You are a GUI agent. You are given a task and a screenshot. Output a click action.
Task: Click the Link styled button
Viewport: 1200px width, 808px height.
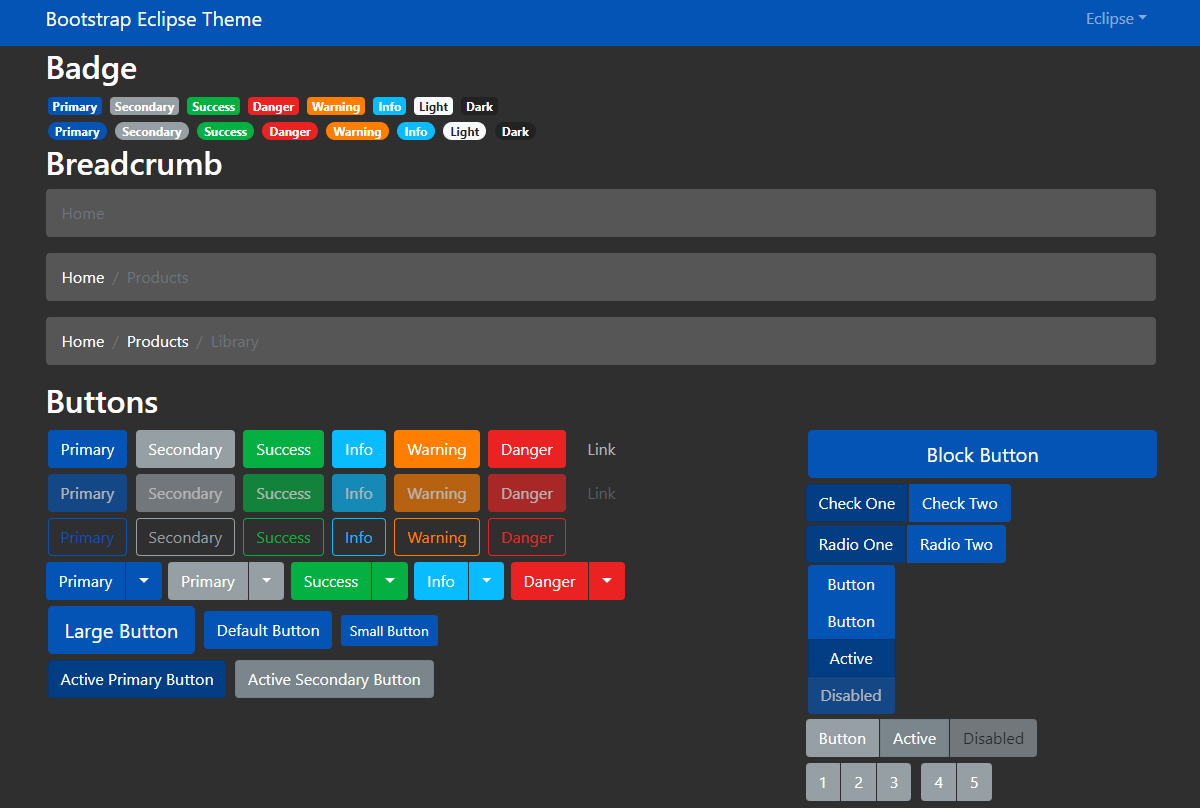coord(601,449)
